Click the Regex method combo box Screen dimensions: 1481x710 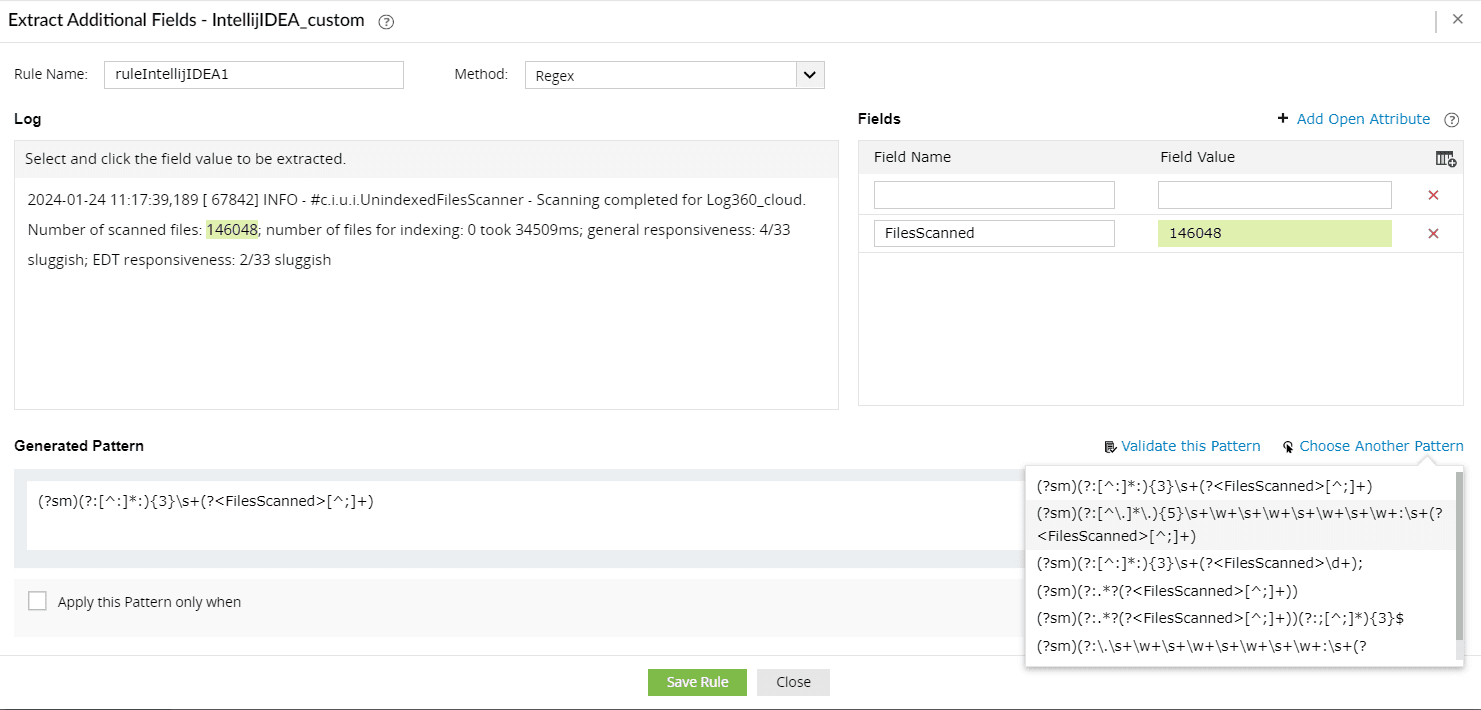coord(661,75)
